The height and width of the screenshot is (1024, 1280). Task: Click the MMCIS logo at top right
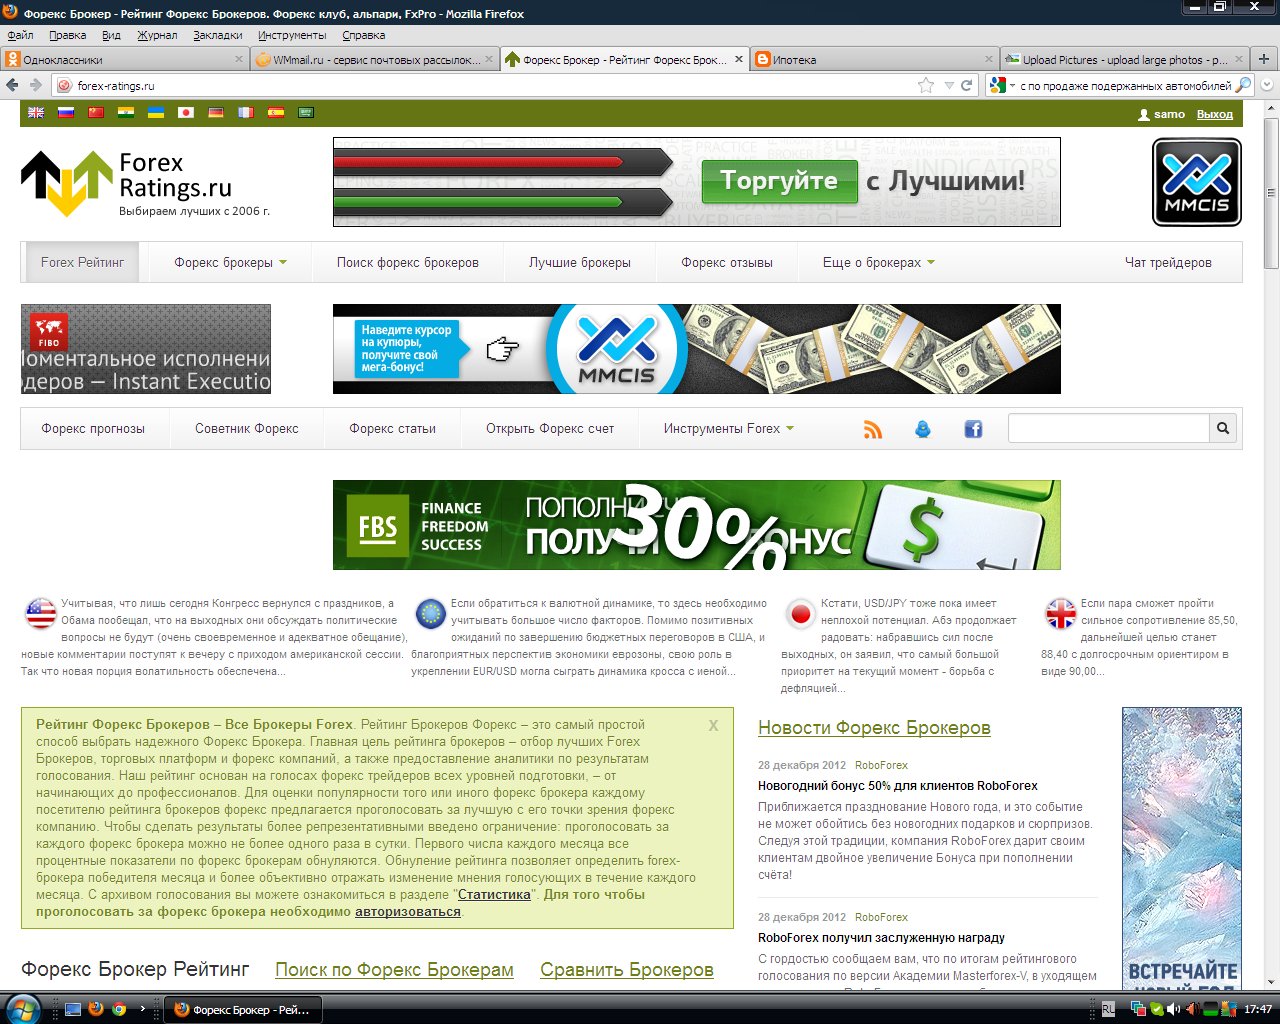tap(1197, 182)
